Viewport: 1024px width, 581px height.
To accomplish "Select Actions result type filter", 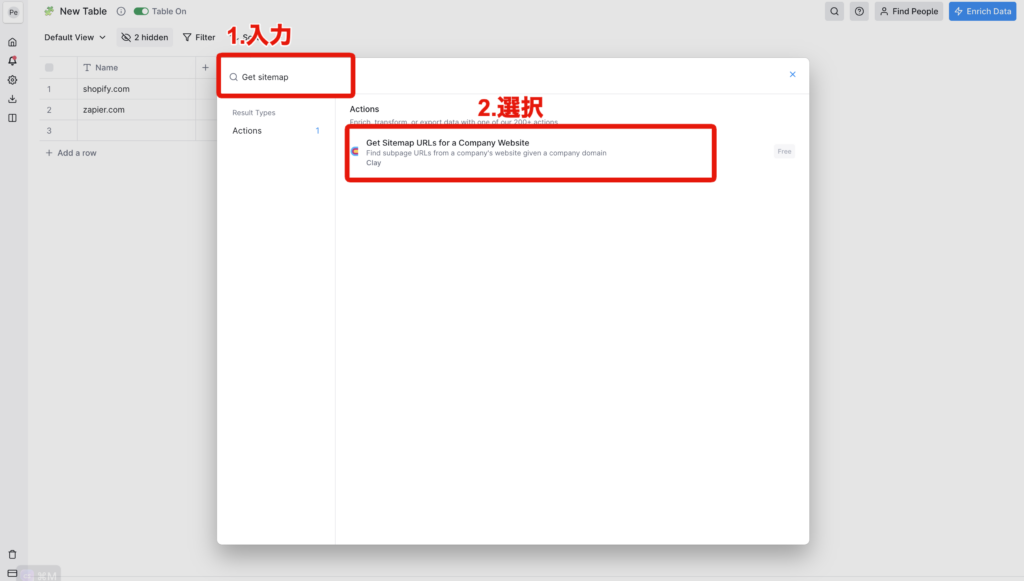I will (276, 131).
